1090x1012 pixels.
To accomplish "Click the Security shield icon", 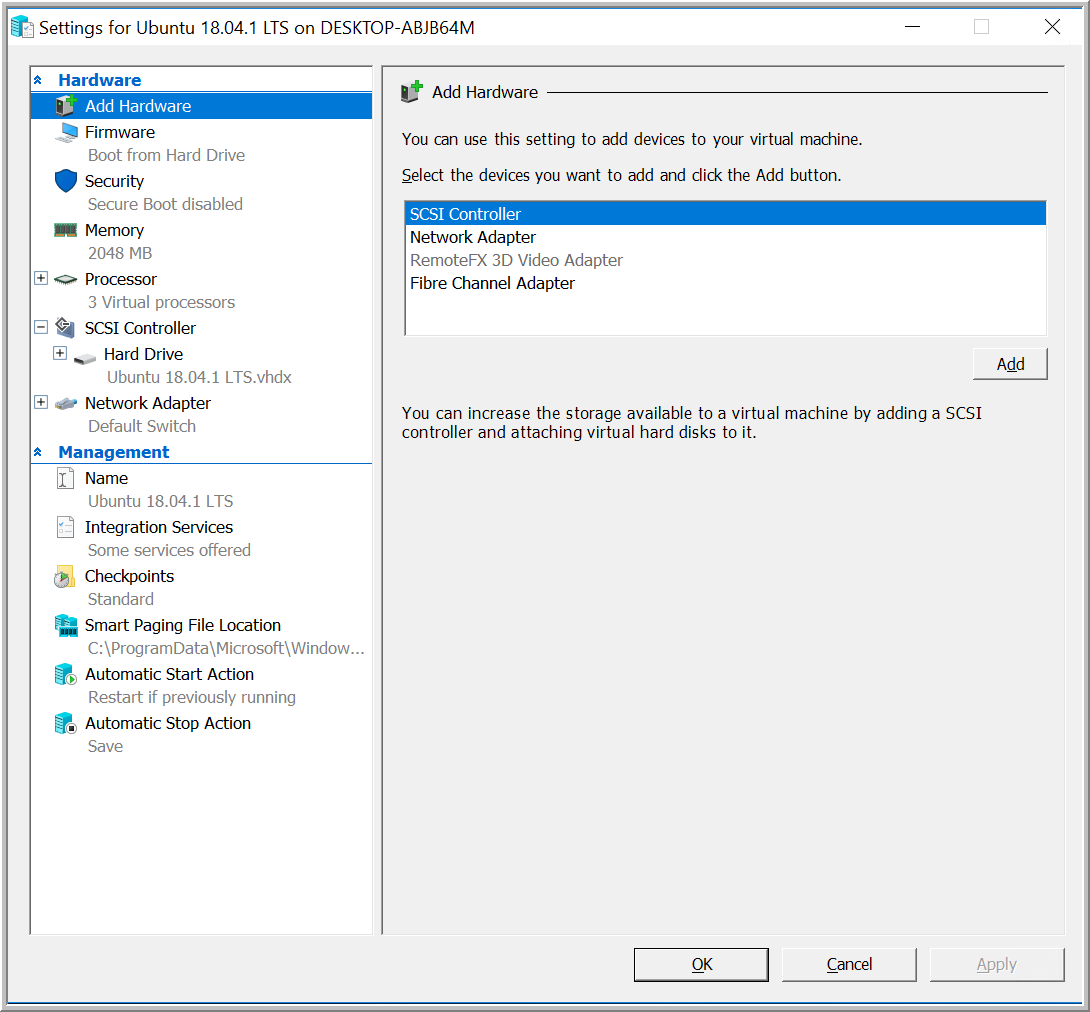I will tap(66, 181).
